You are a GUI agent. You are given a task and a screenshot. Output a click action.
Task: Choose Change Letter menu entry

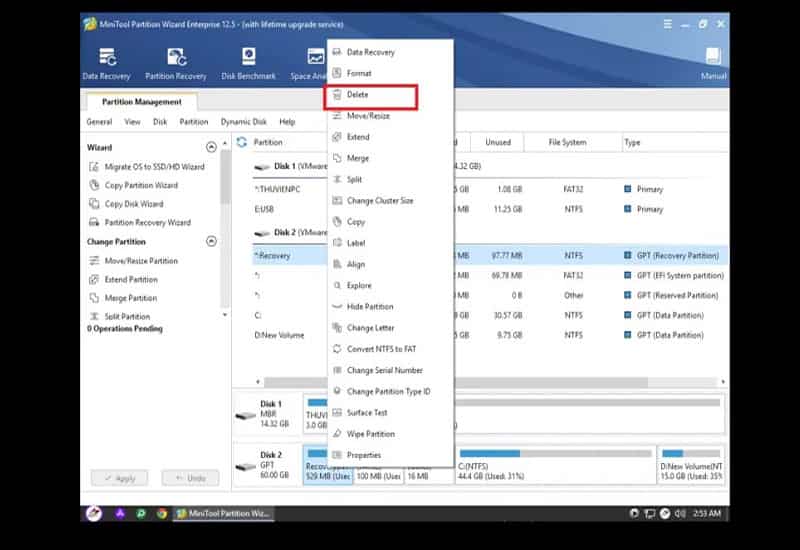tap(390, 328)
